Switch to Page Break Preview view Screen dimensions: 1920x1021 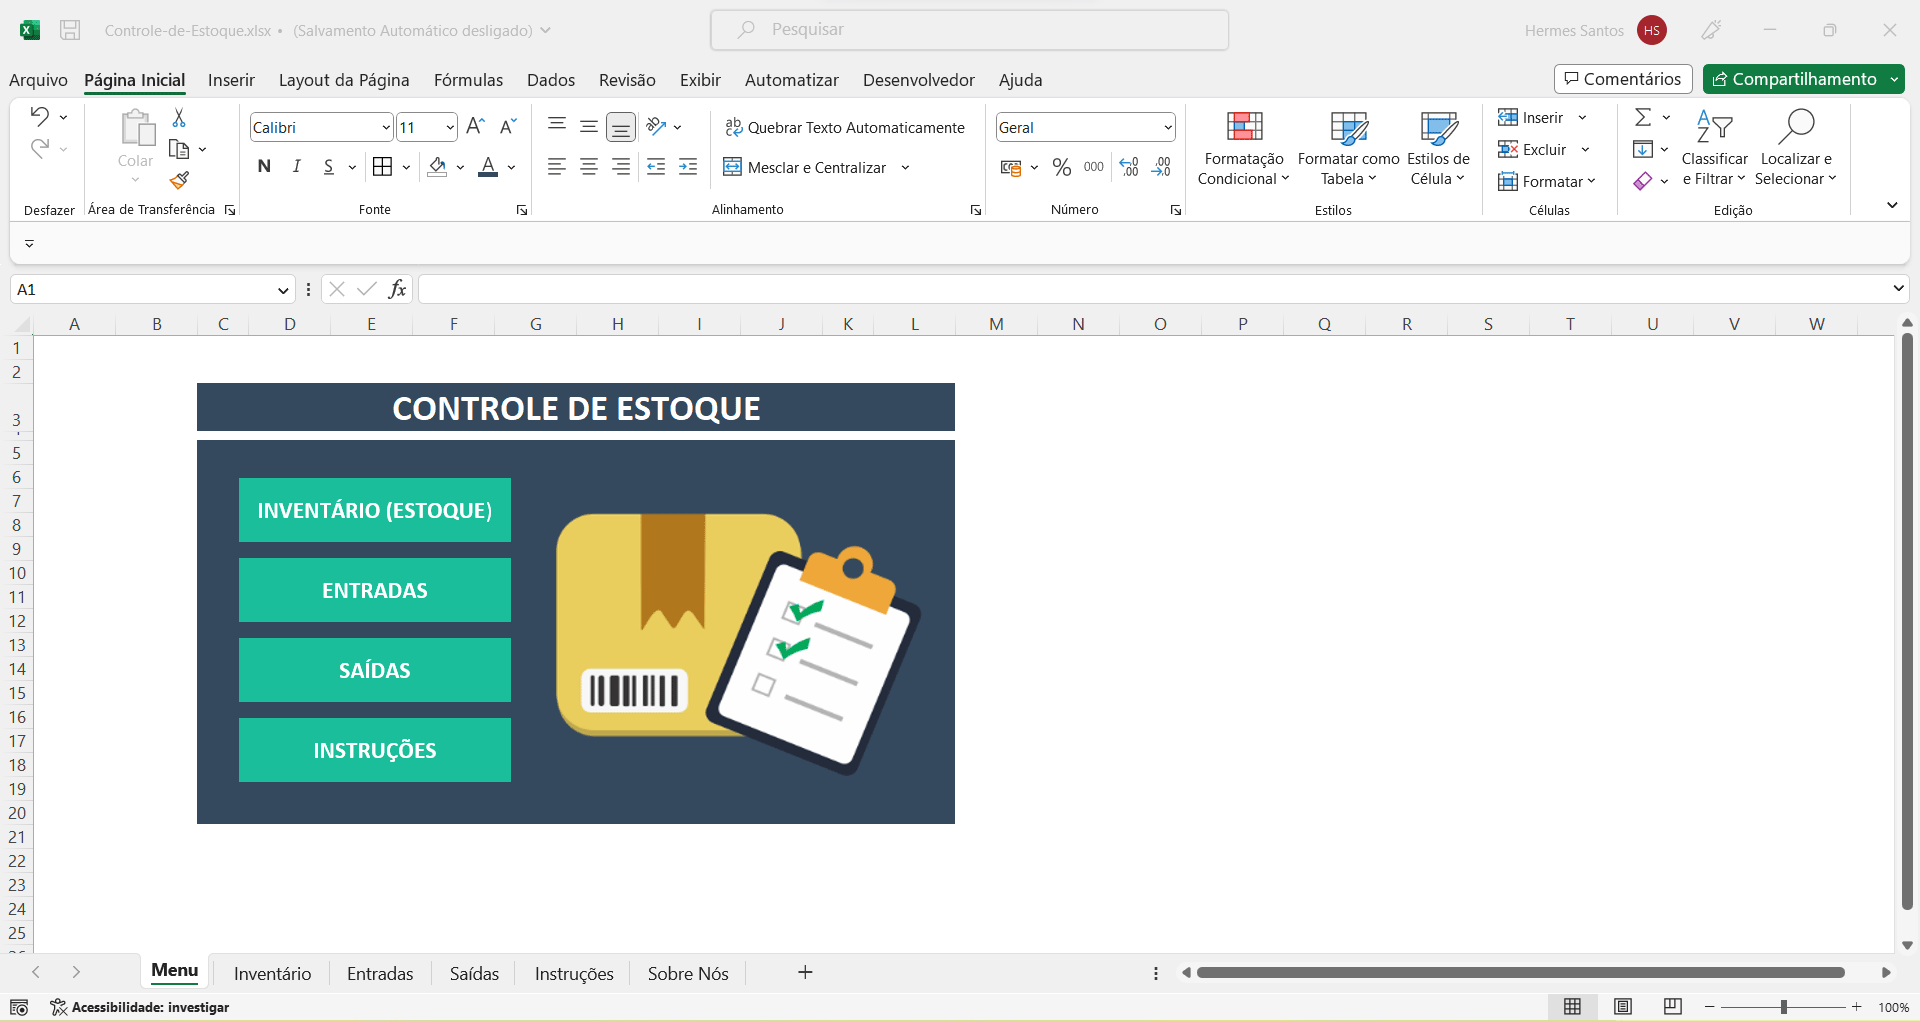[1673, 1007]
